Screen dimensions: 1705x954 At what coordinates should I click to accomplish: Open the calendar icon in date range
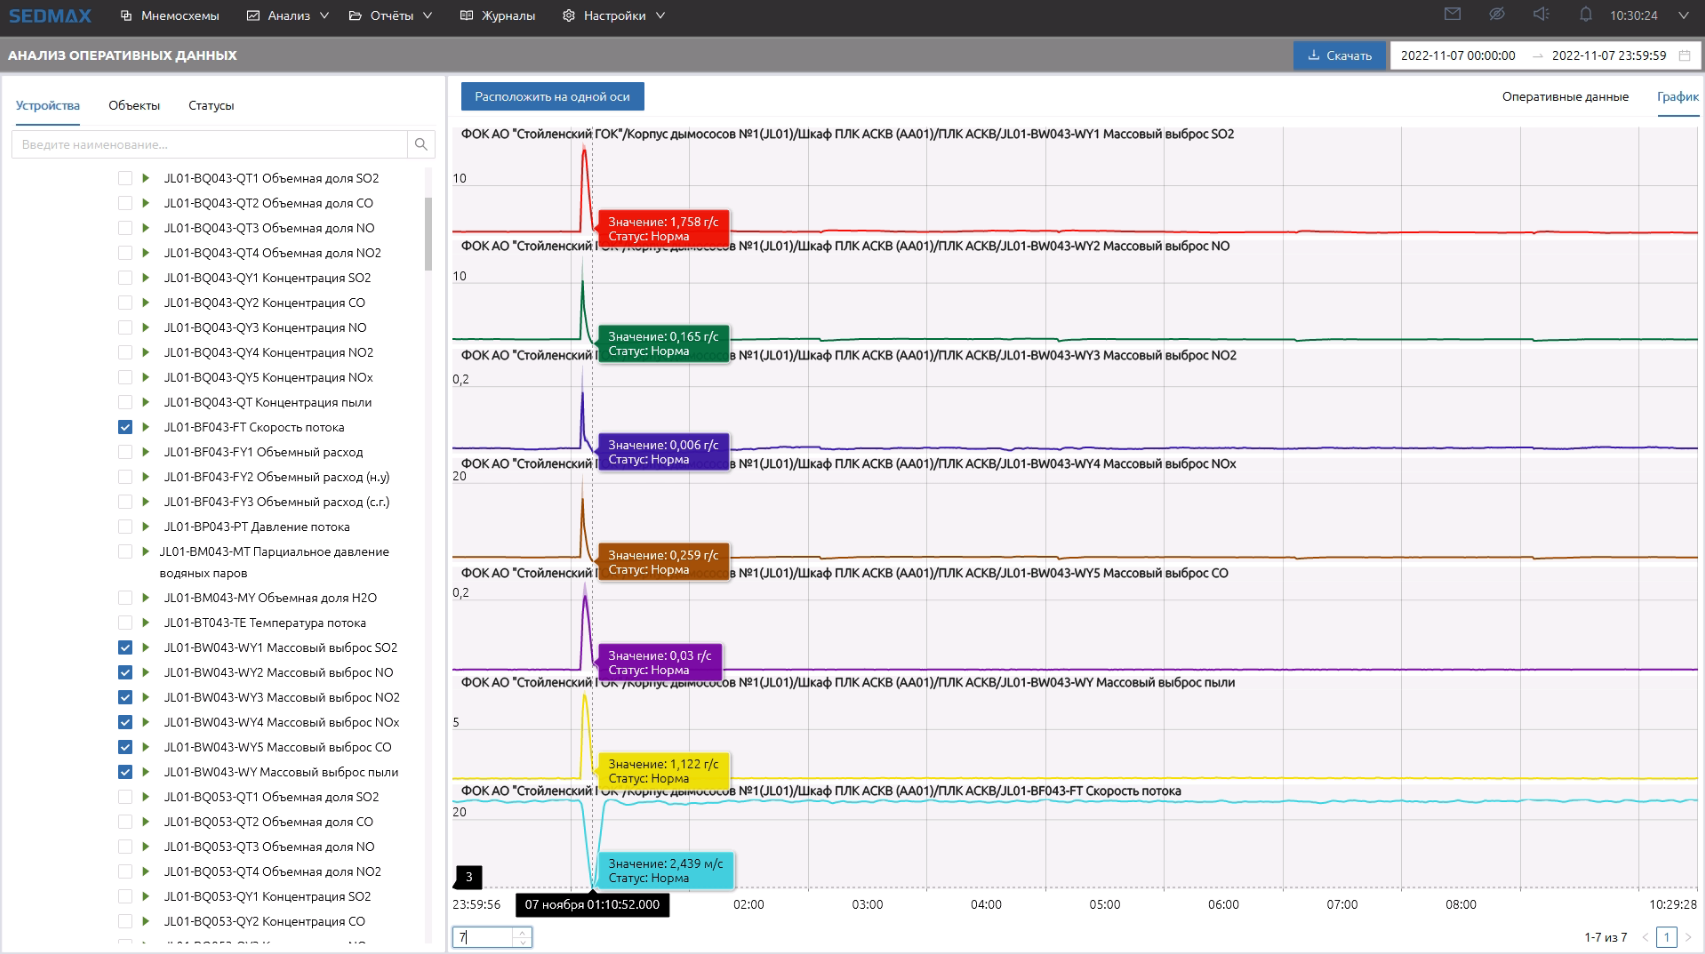click(1684, 56)
